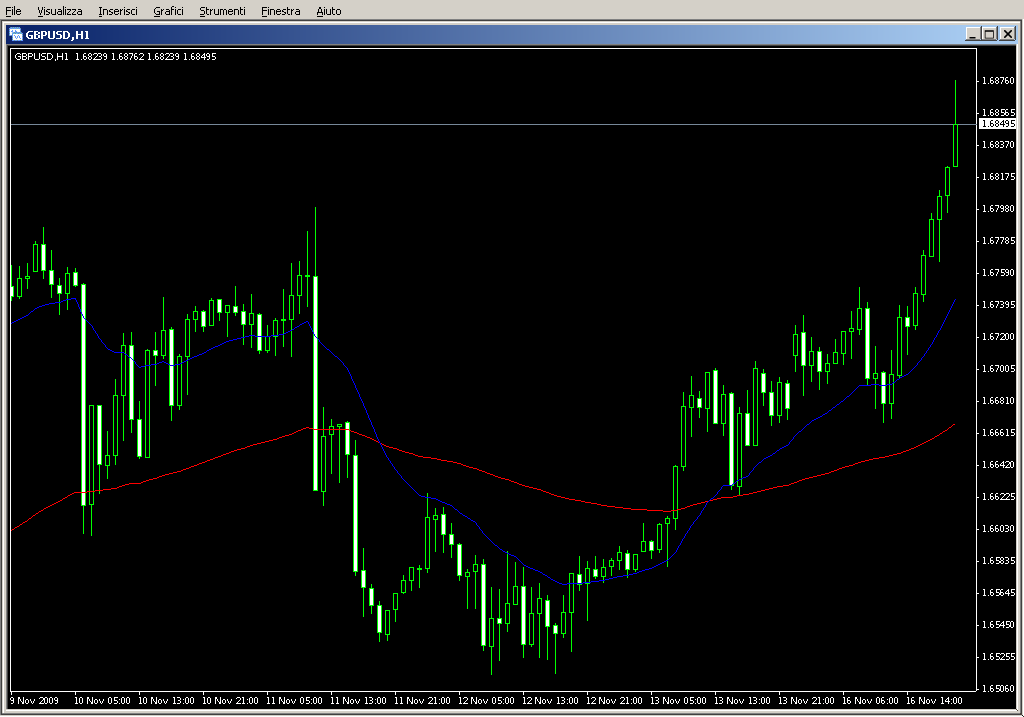Minimize the GBPUSD,H1 chart window
The width and height of the screenshot is (1024, 717).
[x=972, y=34]
